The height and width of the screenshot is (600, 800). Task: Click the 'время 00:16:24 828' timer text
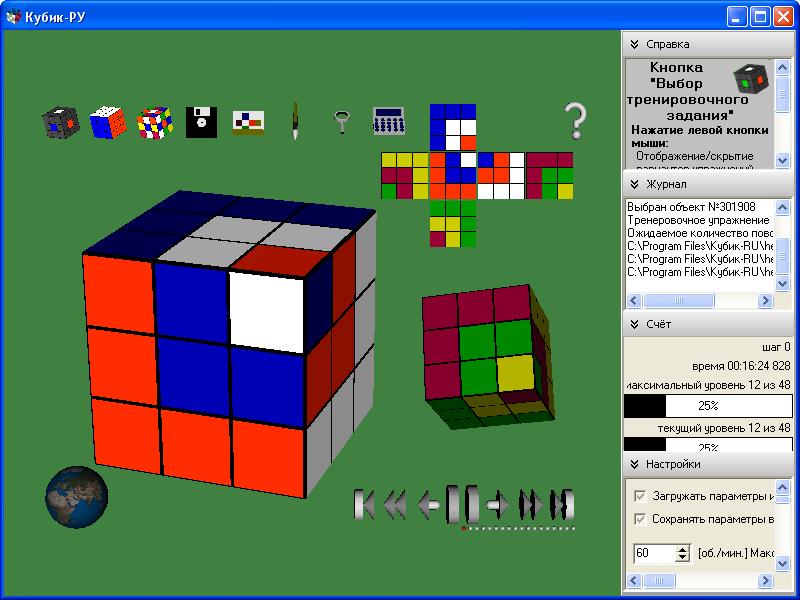[741, 366]
